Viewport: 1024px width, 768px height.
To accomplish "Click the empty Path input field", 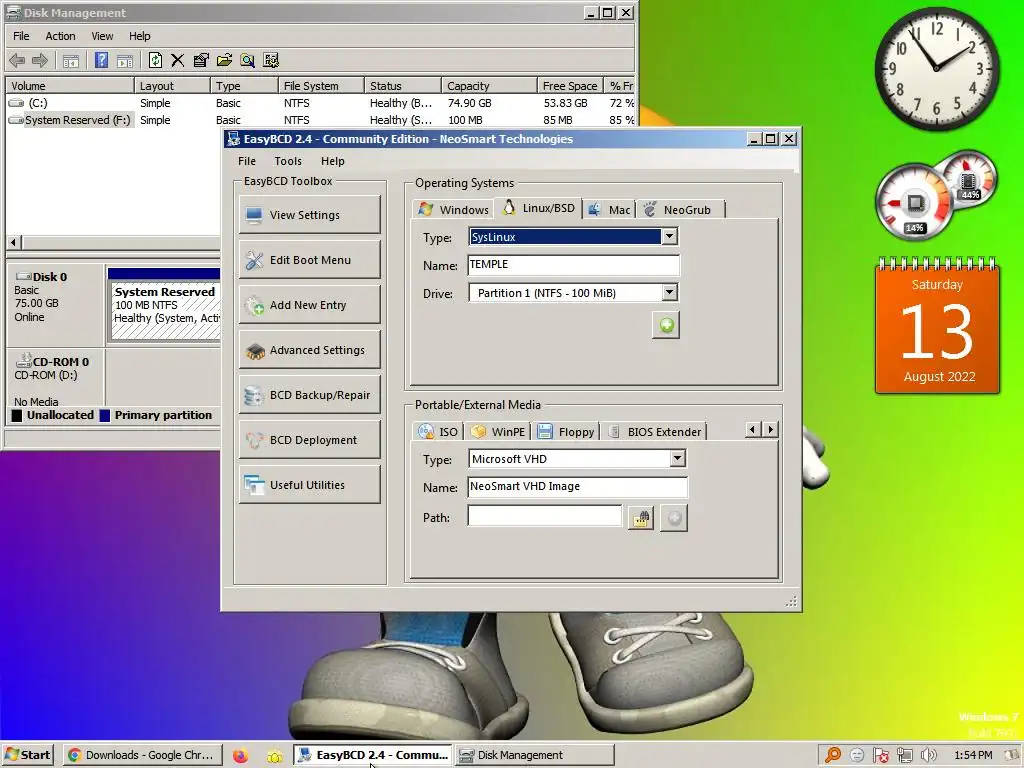I will (x=545, y=517).
